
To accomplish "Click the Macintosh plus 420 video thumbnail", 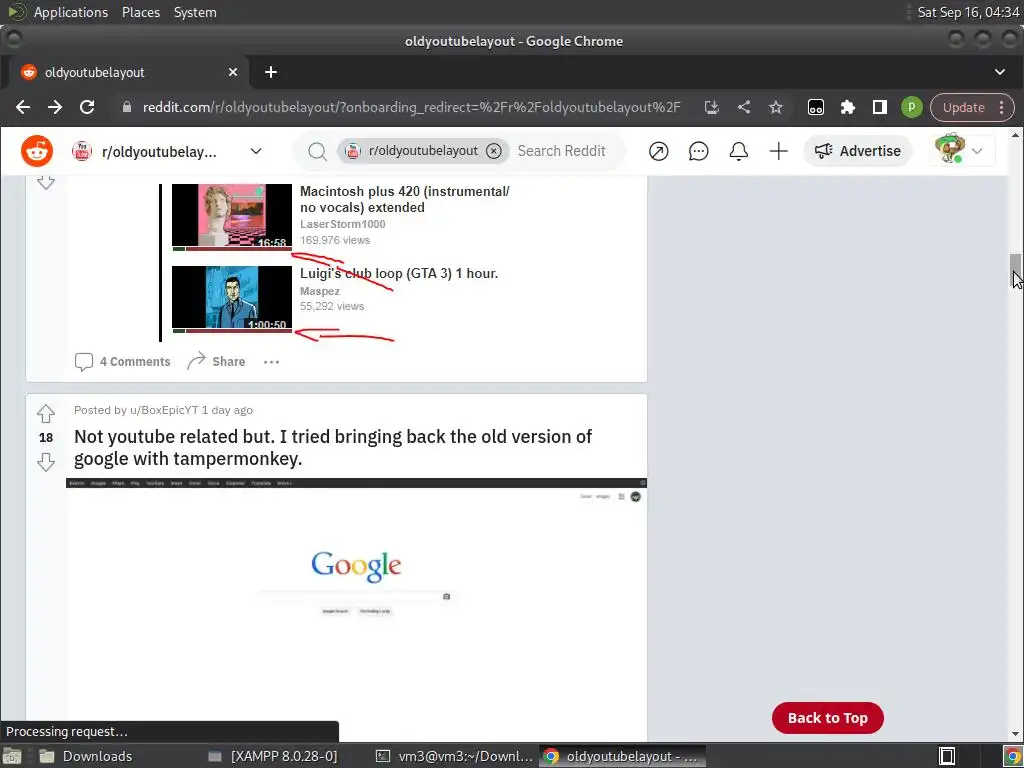I will [232, 217].
